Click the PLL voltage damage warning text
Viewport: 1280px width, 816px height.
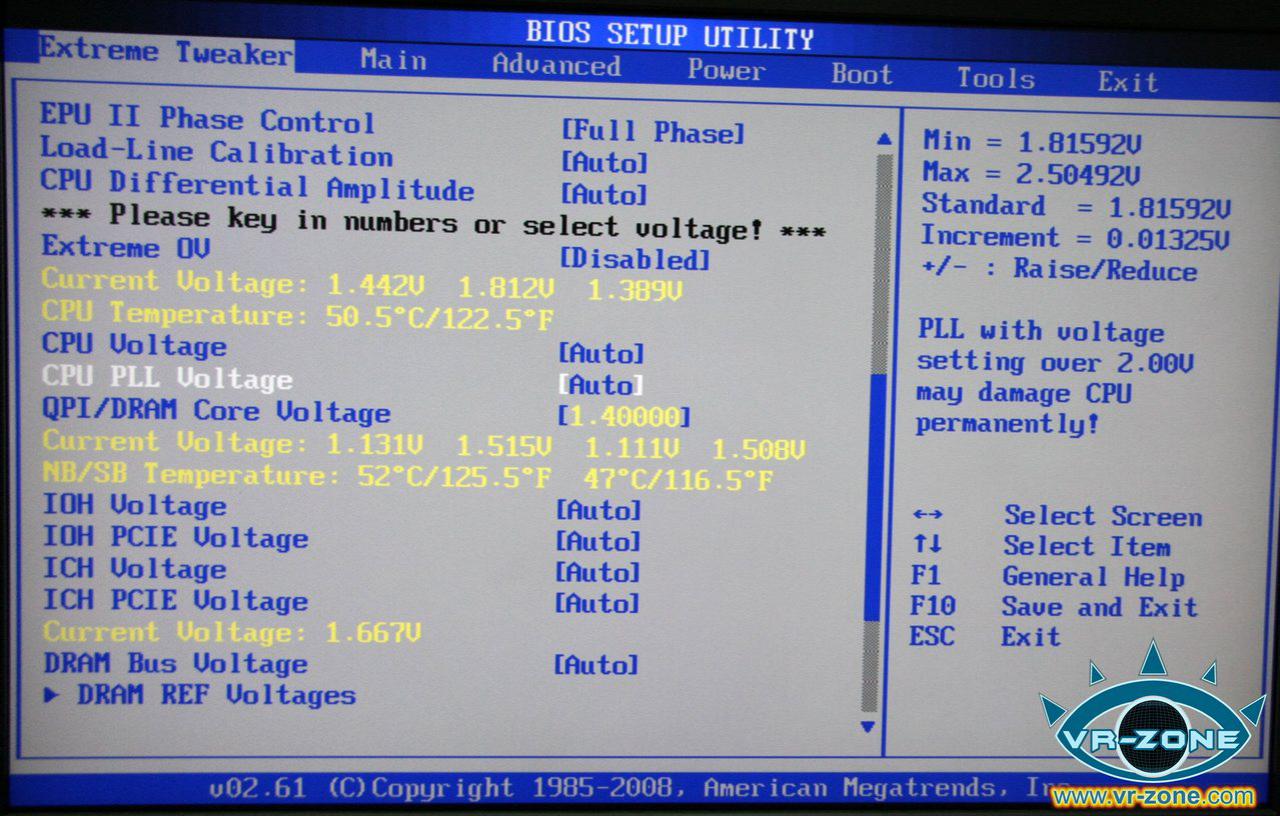pos(1055,377)
